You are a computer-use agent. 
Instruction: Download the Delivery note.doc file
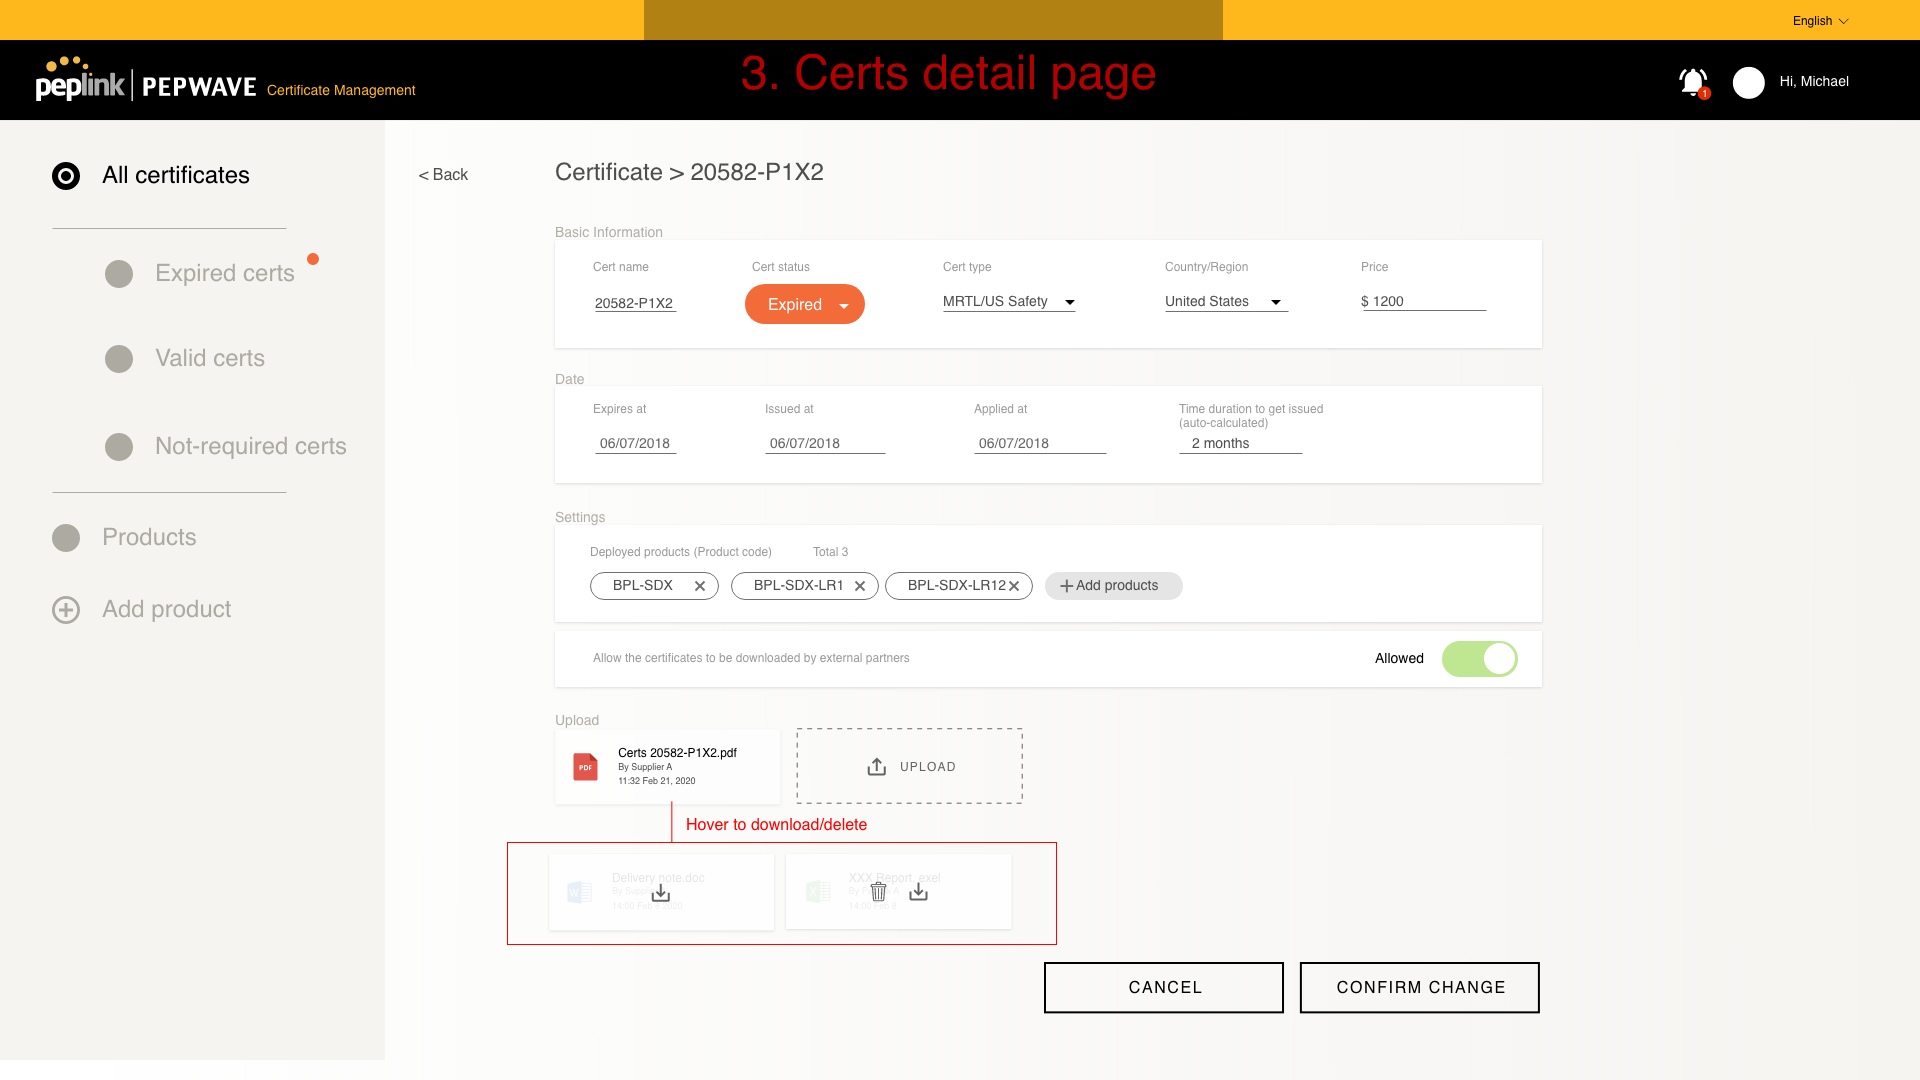(661, 893)
